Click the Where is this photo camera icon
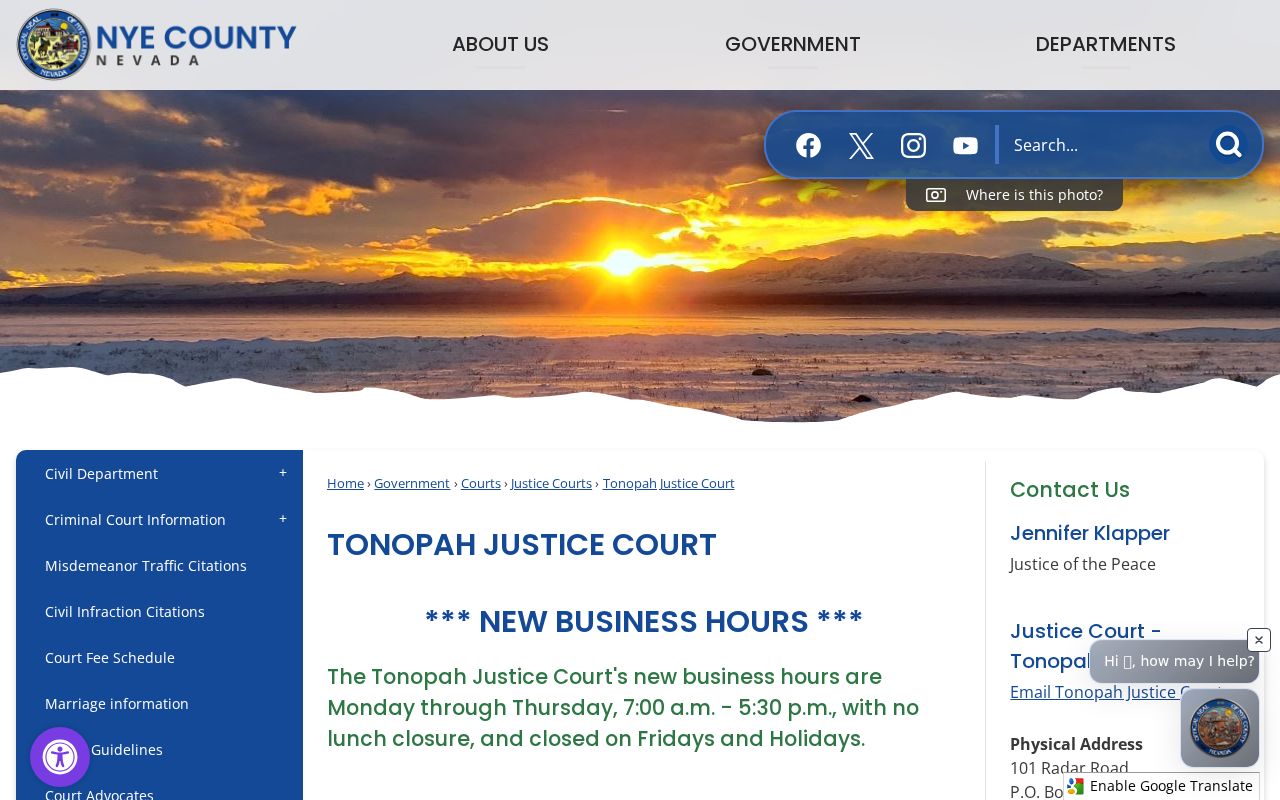The image size is (1280, 800). (x=936, y=195)
